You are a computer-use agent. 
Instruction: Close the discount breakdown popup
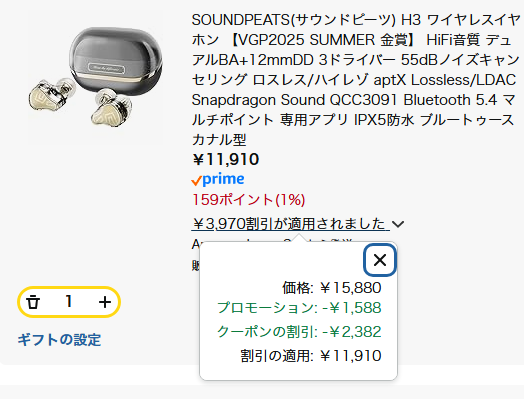coord(380,260)
